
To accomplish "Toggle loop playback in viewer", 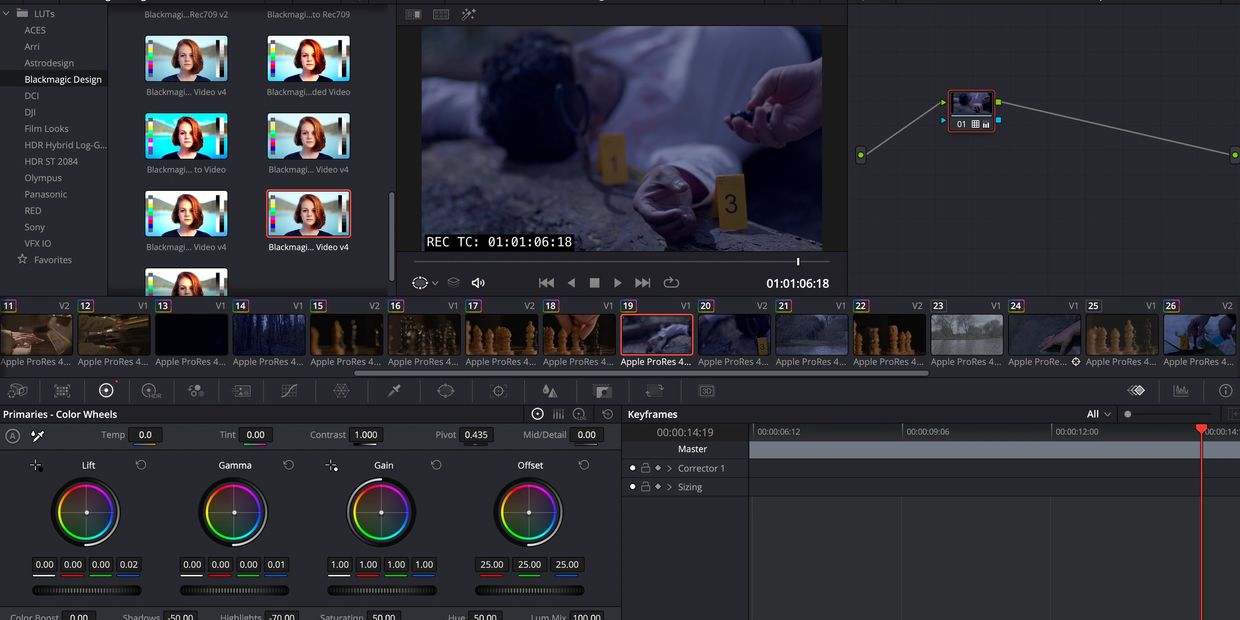I will (671, 283).
